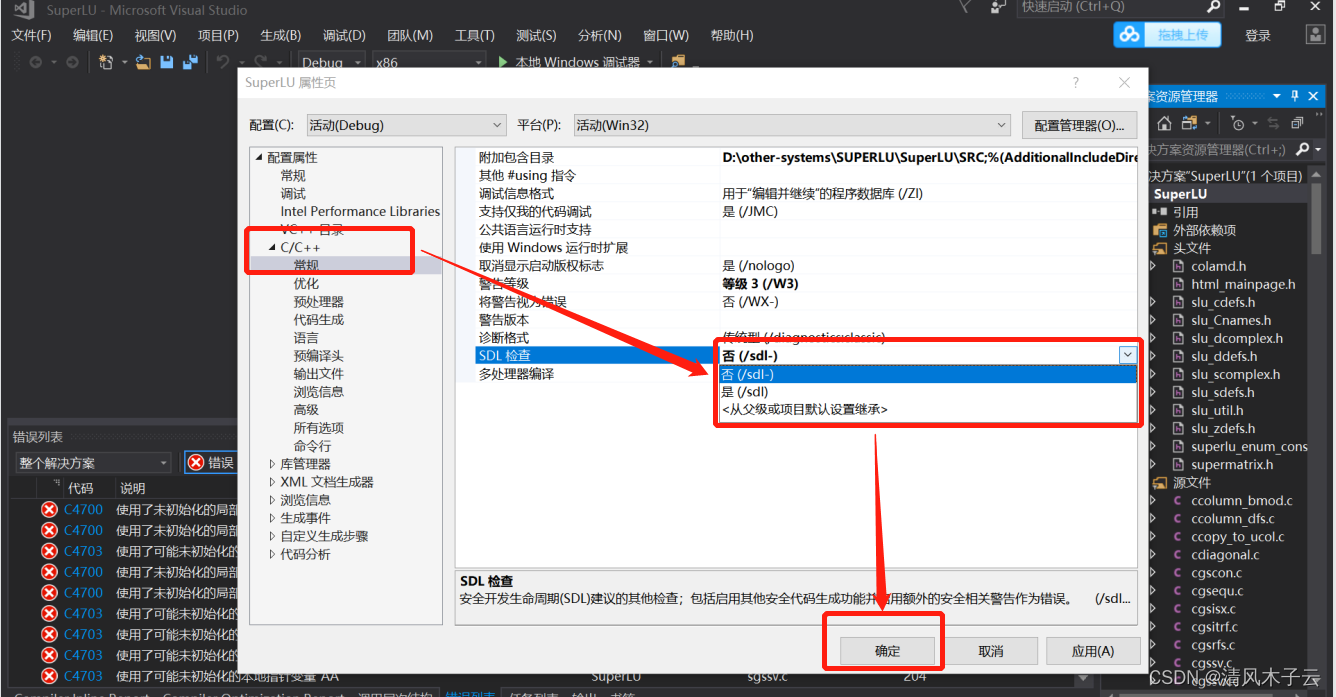Screen dimensions: 1336x697
Task: Open the 配置管理器(O)... button
Action: [1079, 125]
